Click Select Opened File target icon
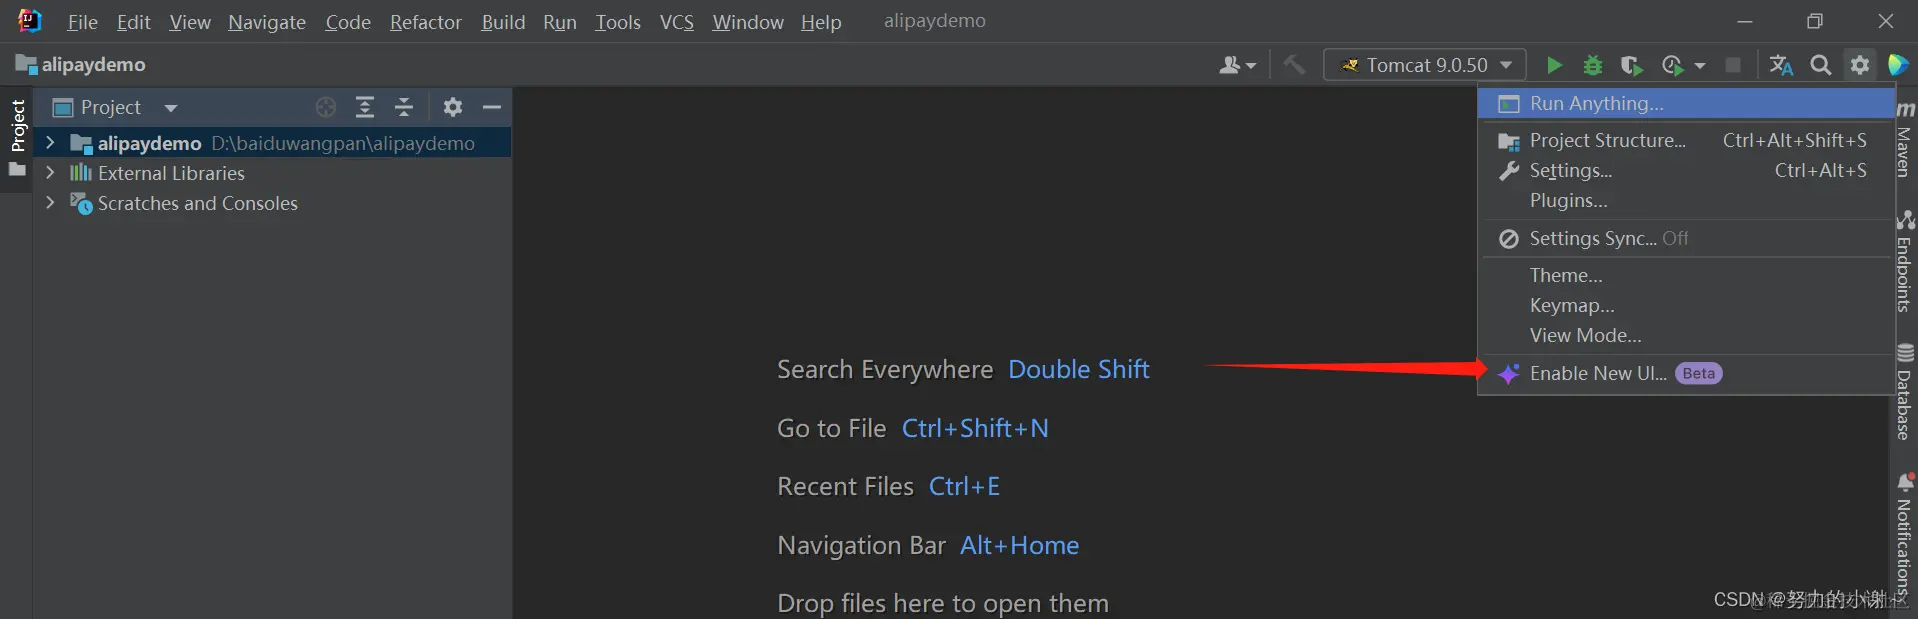 326,107
